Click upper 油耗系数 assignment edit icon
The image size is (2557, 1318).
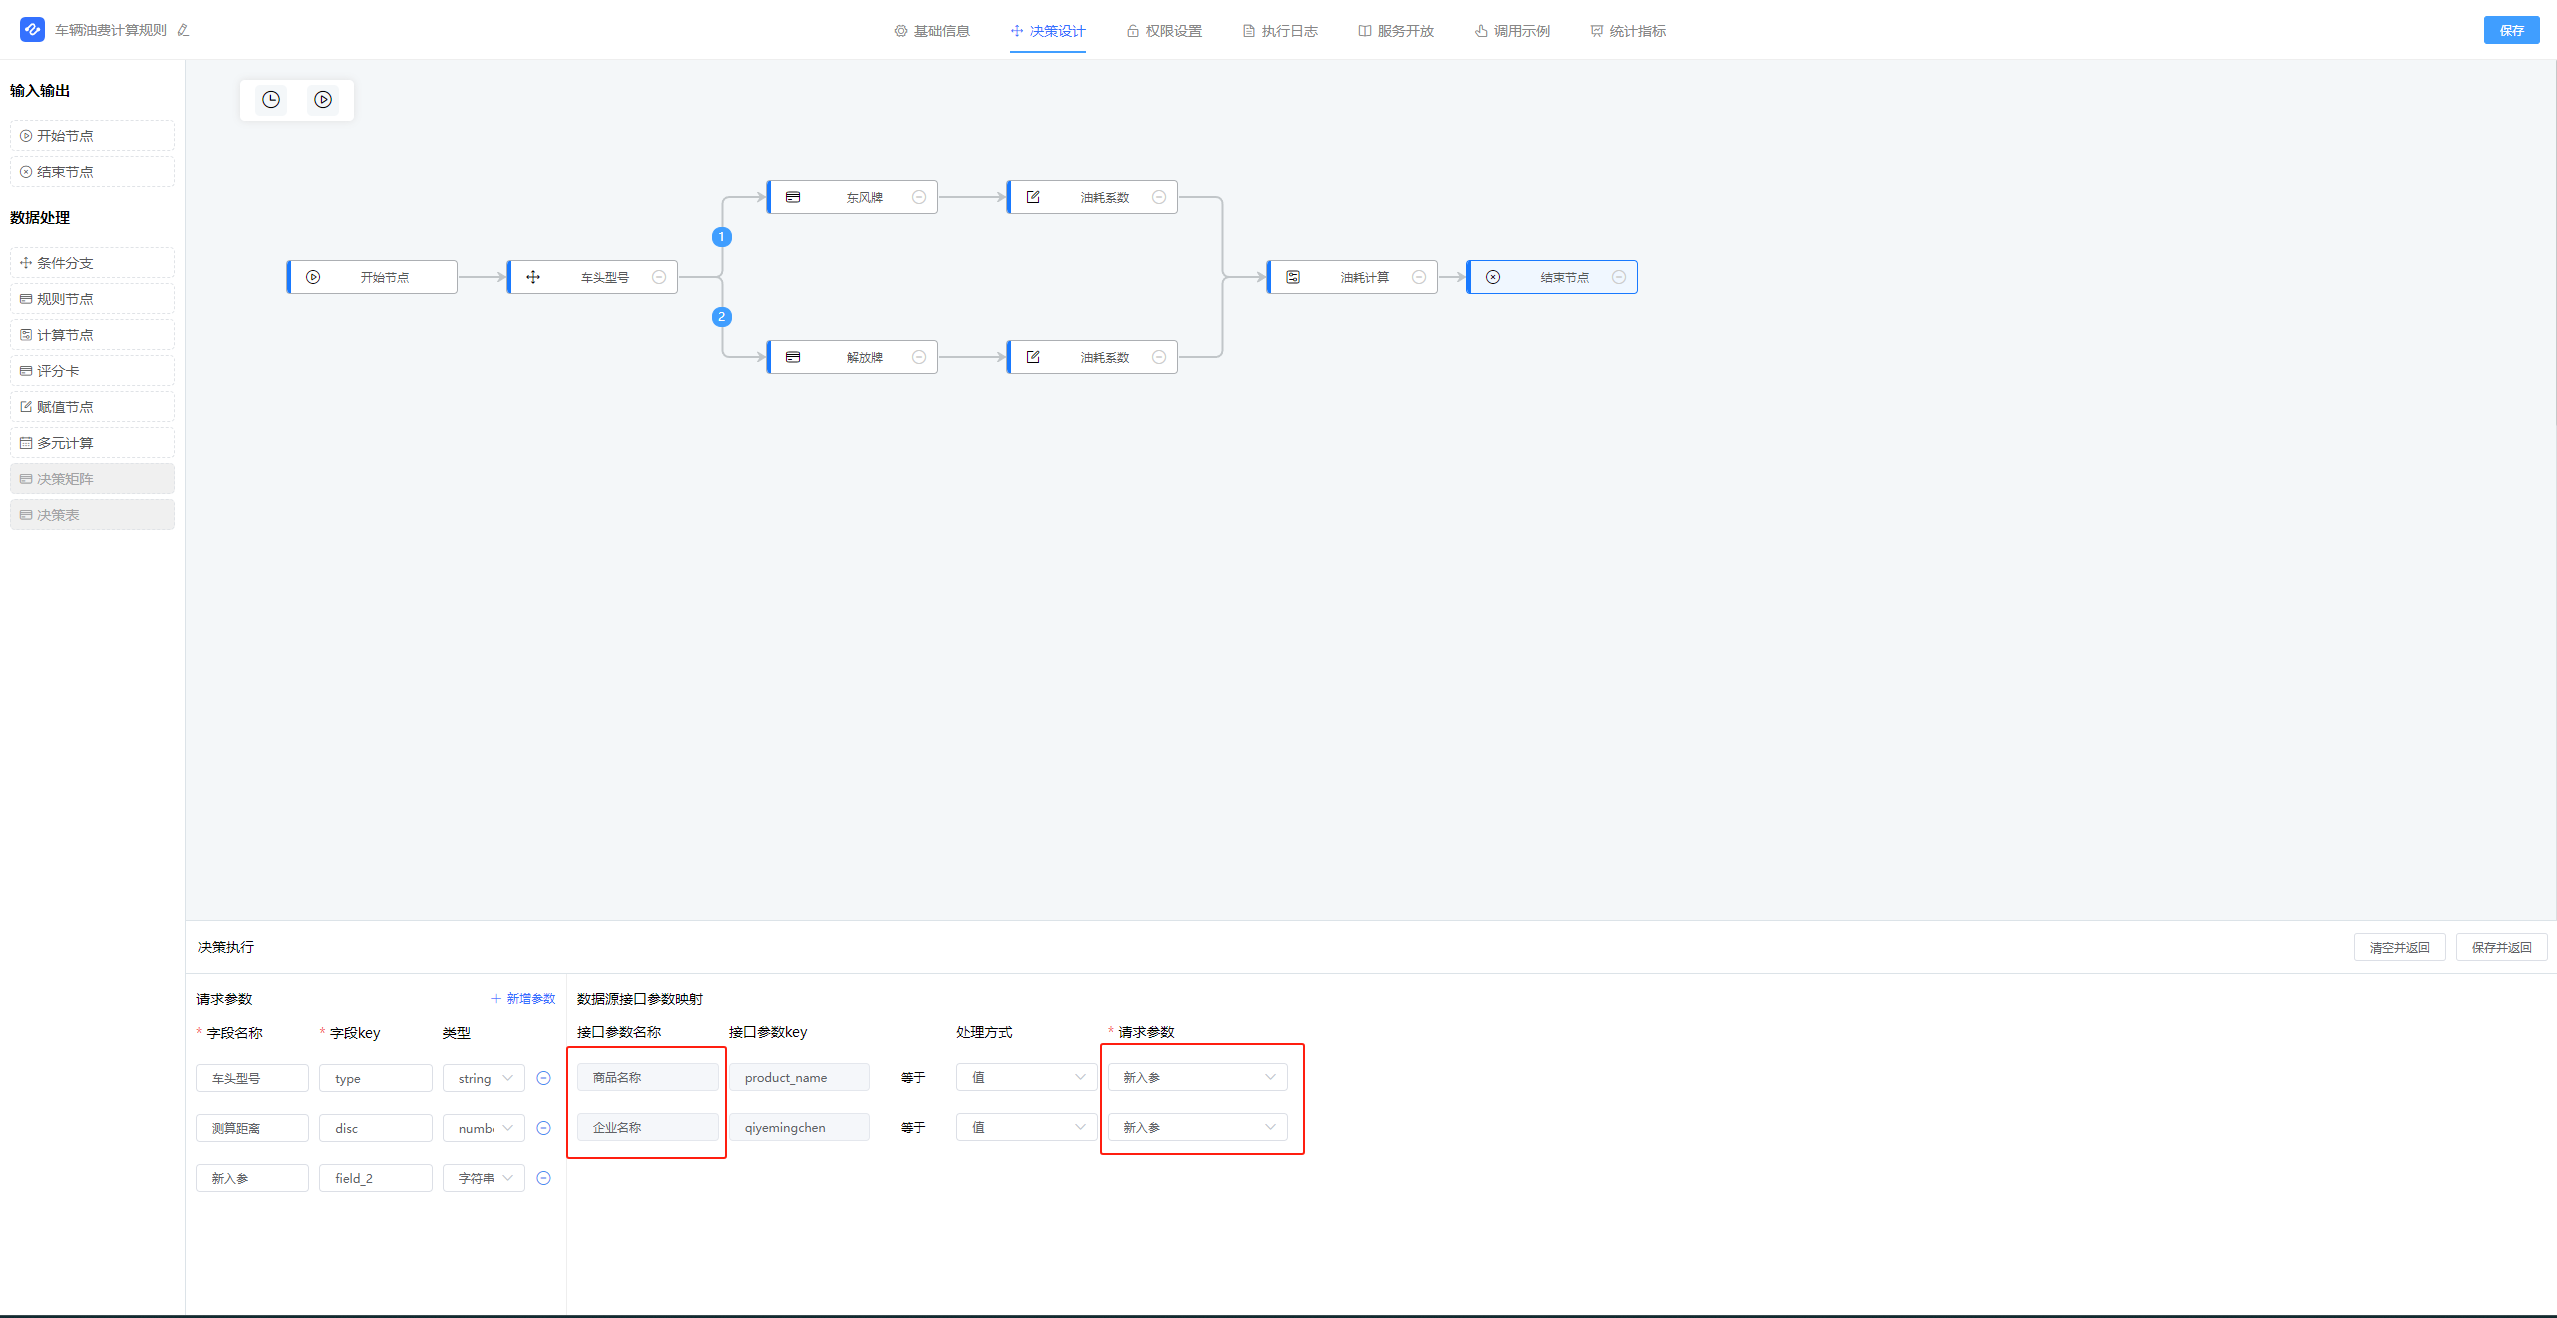[1033, 197]
